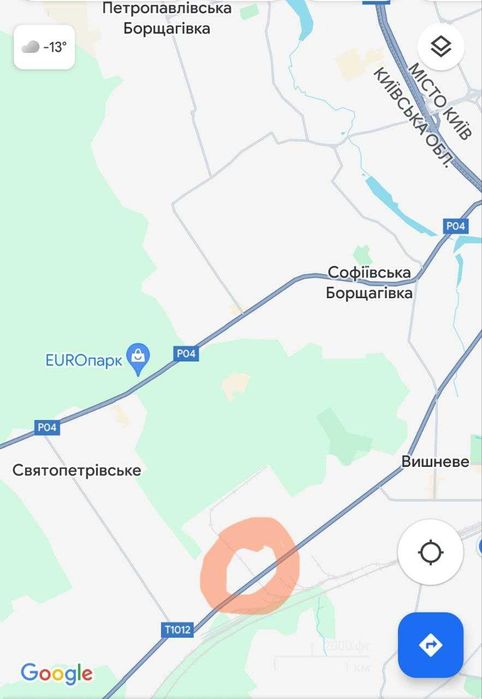Screen dimensions: 482x699
Task: Select the EUROпарк shopping pin
Action: [138, 359]
